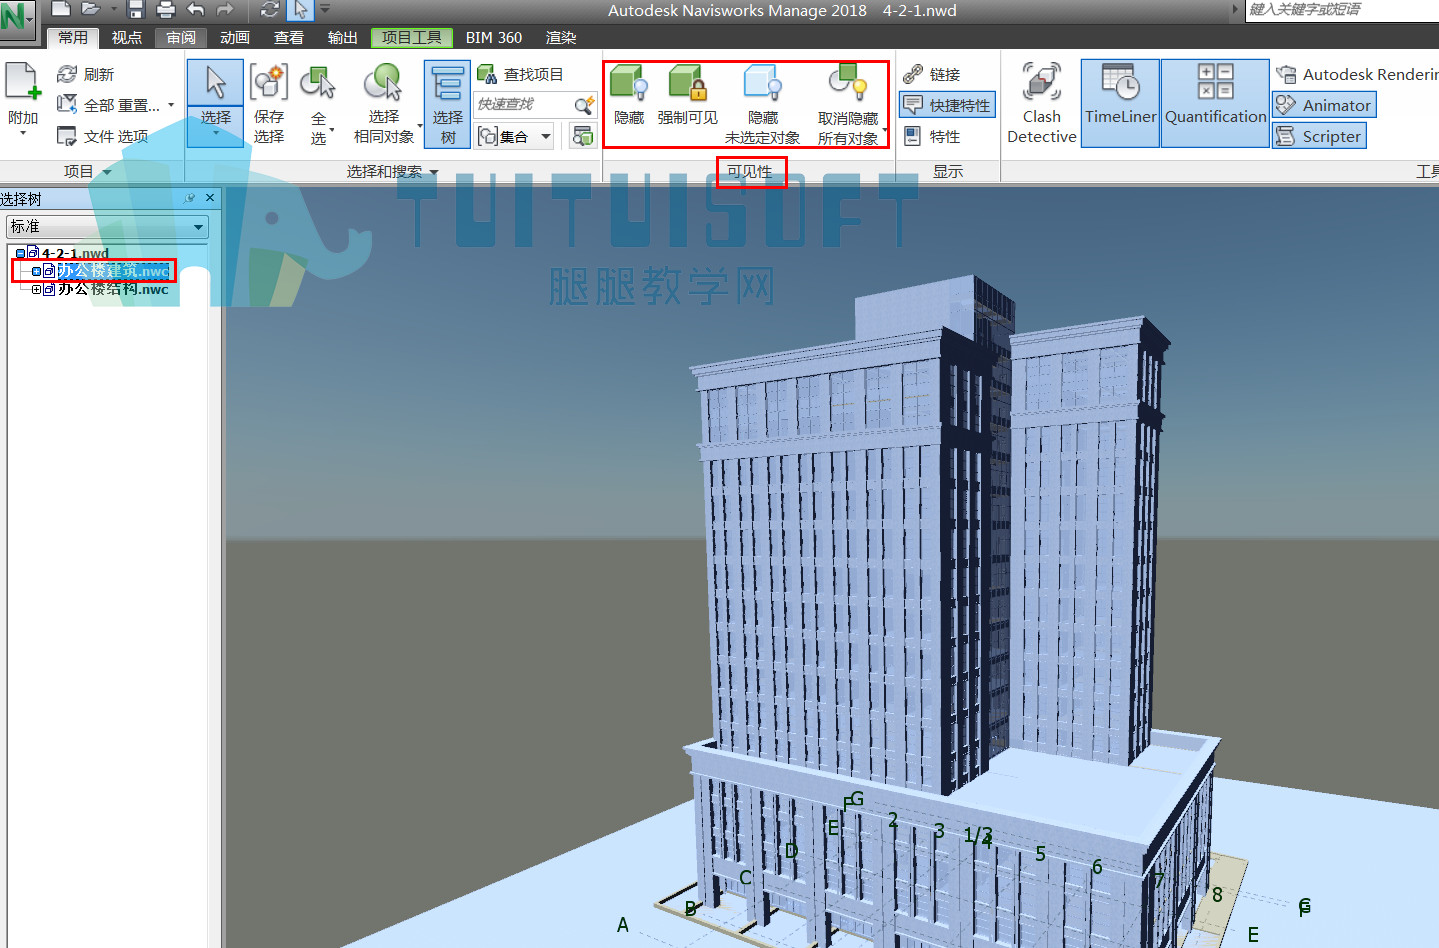Switch to the 审阅 ribbon tab

click(181, 37)
